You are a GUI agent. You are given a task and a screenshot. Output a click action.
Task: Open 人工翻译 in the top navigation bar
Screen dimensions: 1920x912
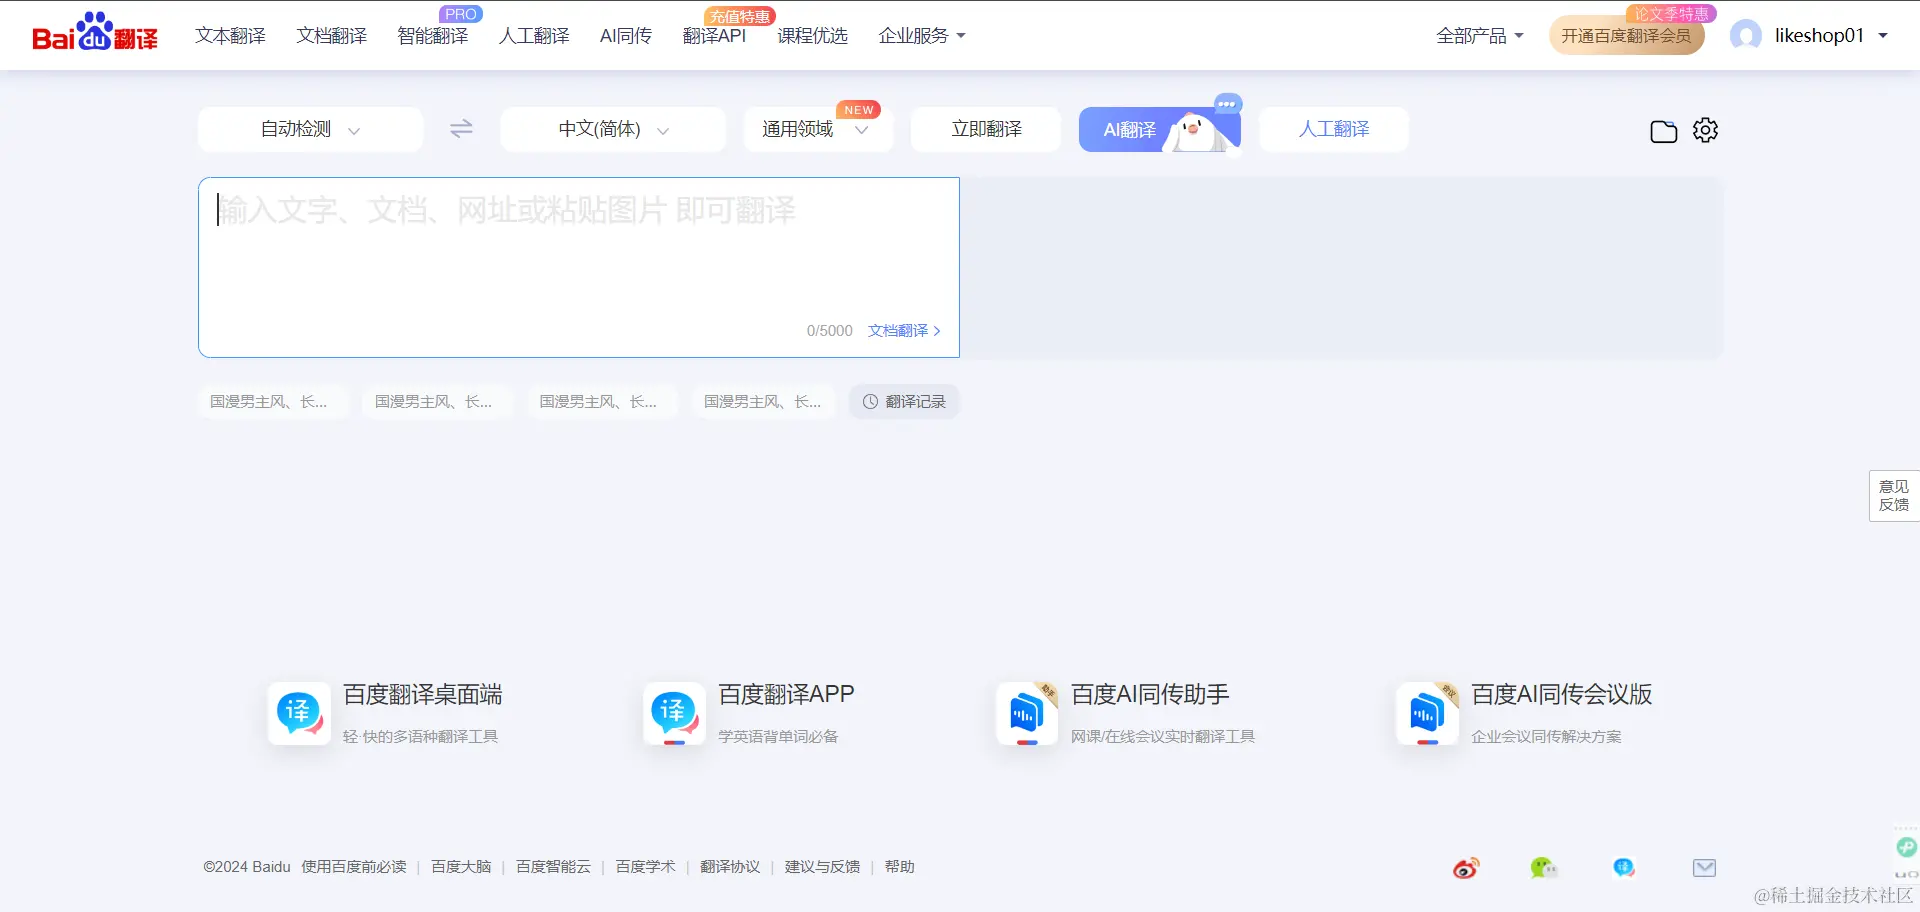[534, 36]
